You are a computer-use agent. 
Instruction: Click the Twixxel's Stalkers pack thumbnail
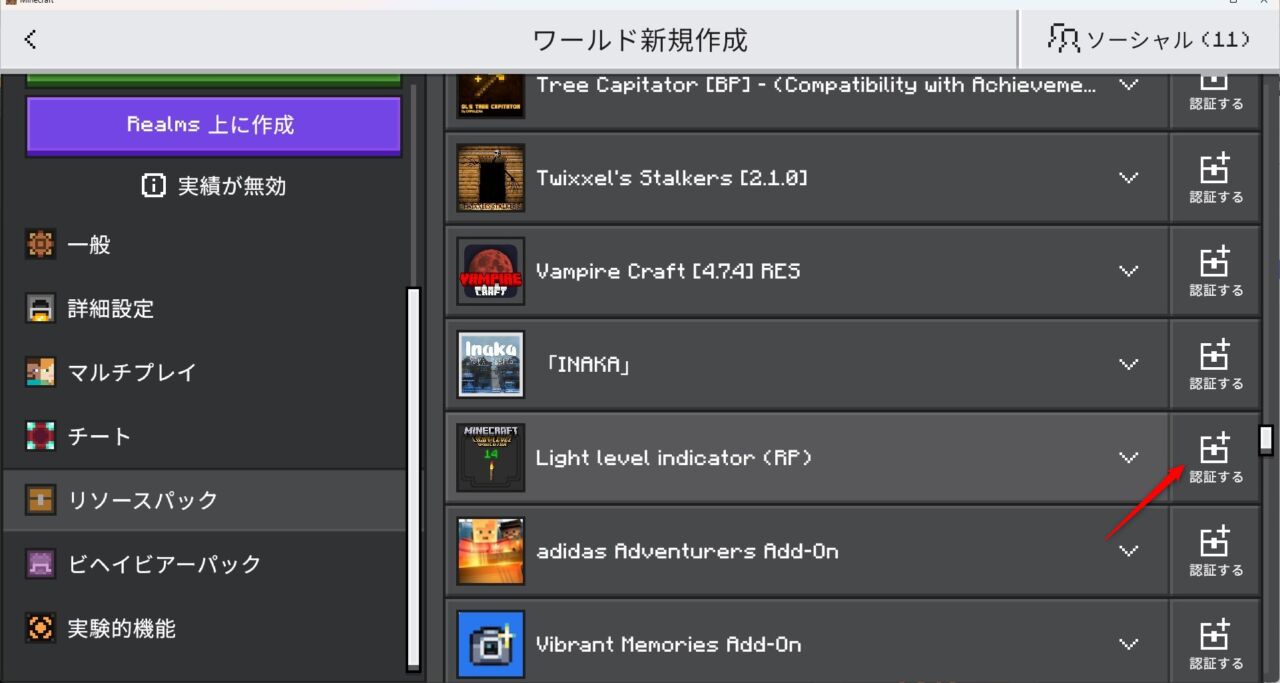tap(491, 178)
